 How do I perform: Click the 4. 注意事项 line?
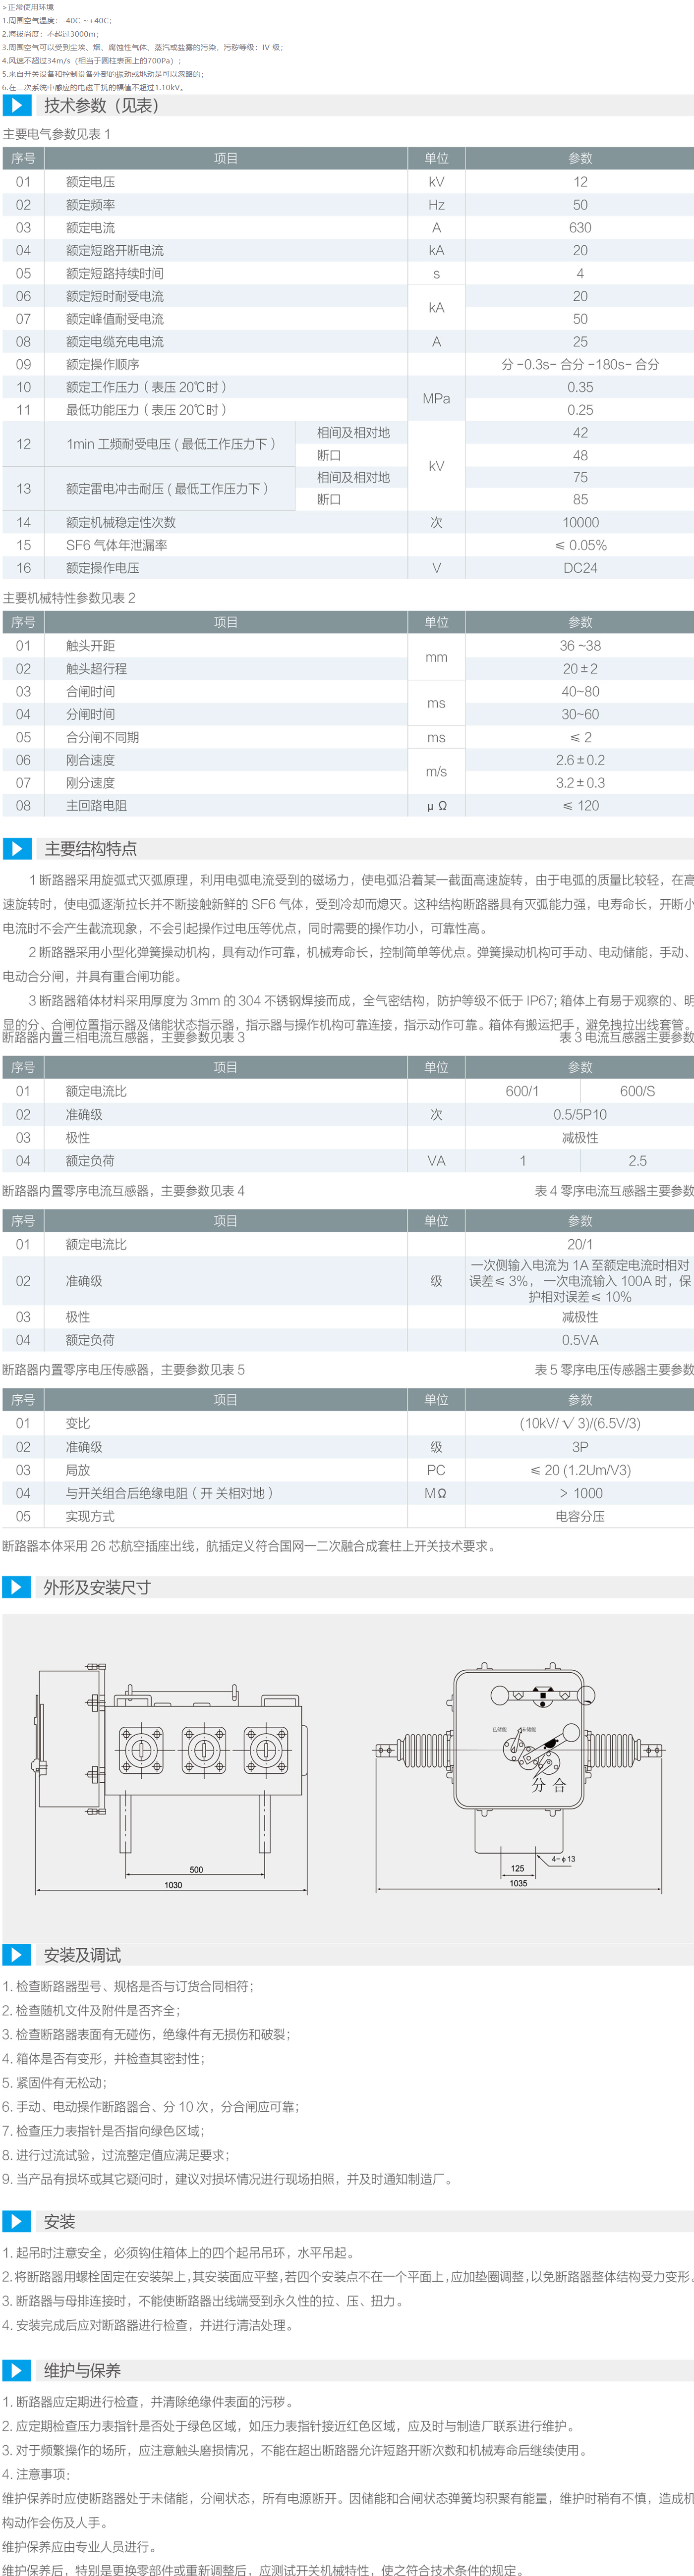37,2474
